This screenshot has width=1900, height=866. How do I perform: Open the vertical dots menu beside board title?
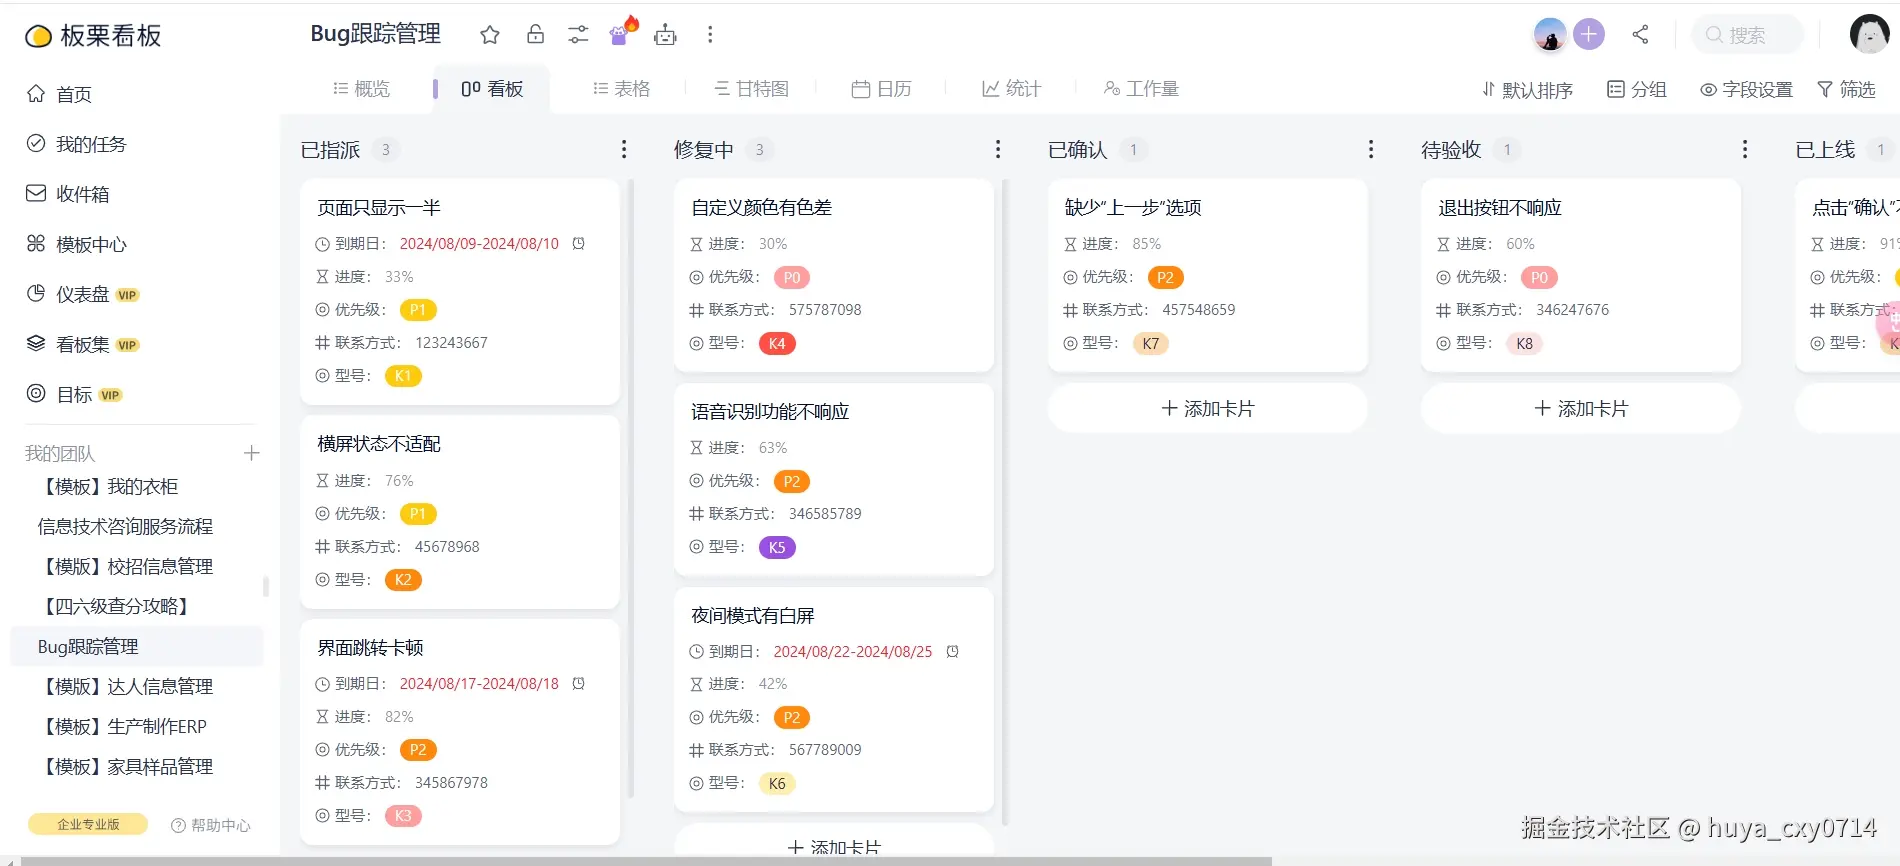(710, 35)
